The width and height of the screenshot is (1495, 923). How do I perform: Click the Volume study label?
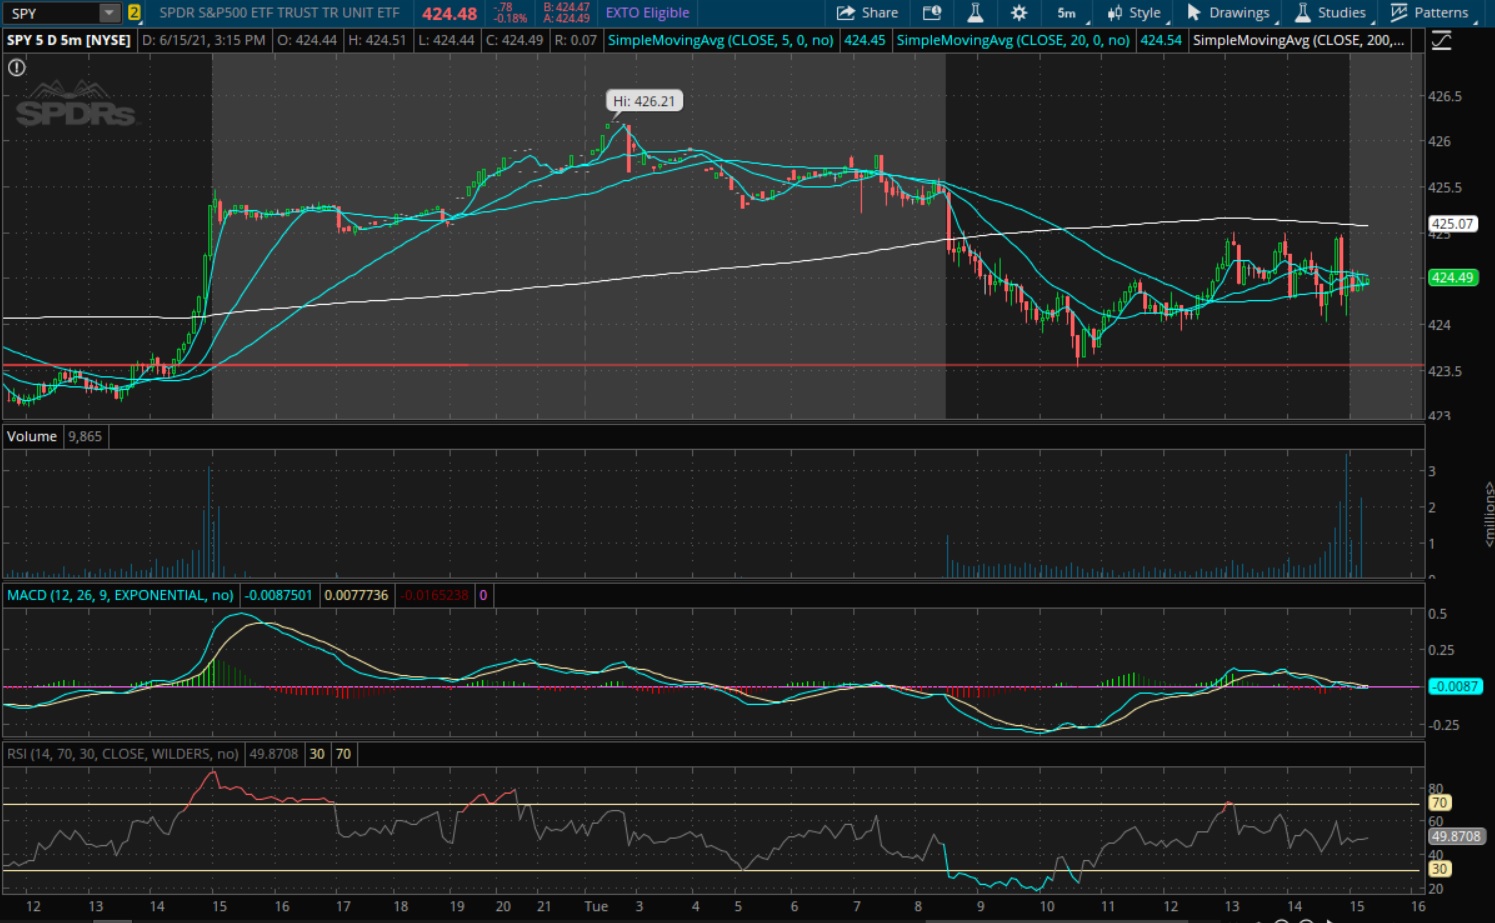(x=32, y=436)
